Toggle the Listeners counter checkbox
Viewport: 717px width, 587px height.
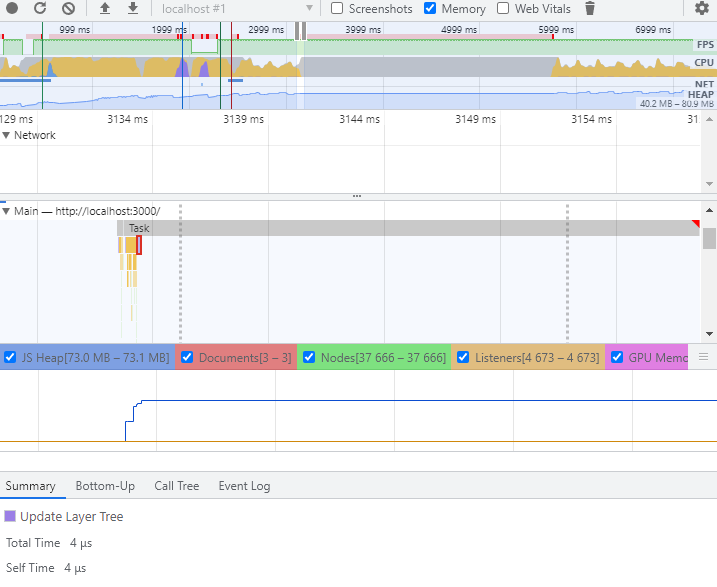463,357
